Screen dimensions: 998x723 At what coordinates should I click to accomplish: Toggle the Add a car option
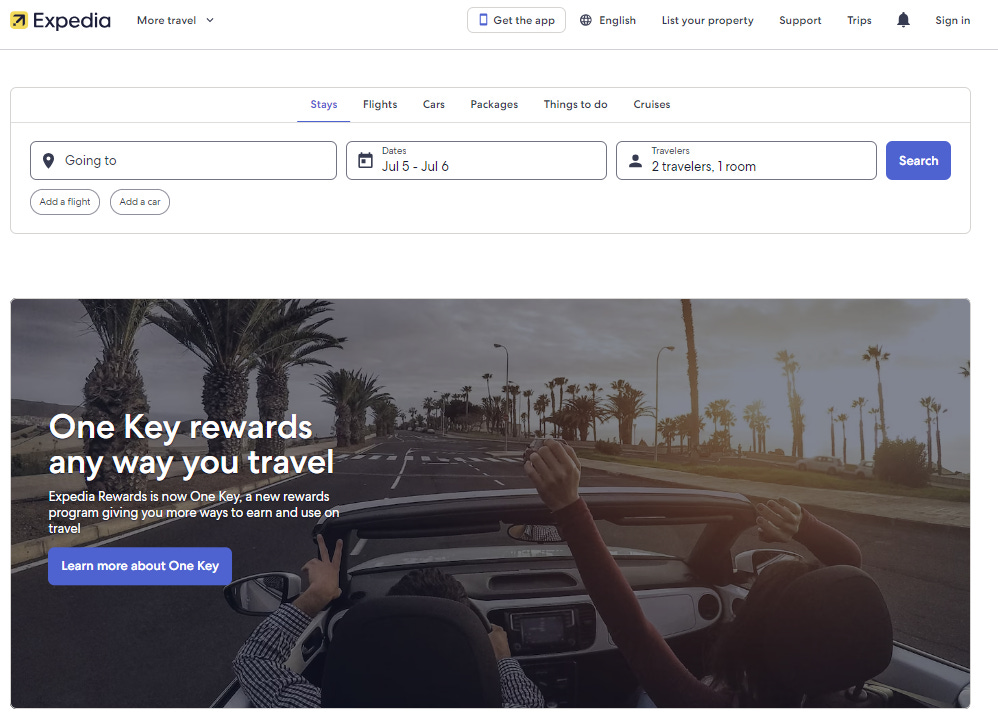139,202
